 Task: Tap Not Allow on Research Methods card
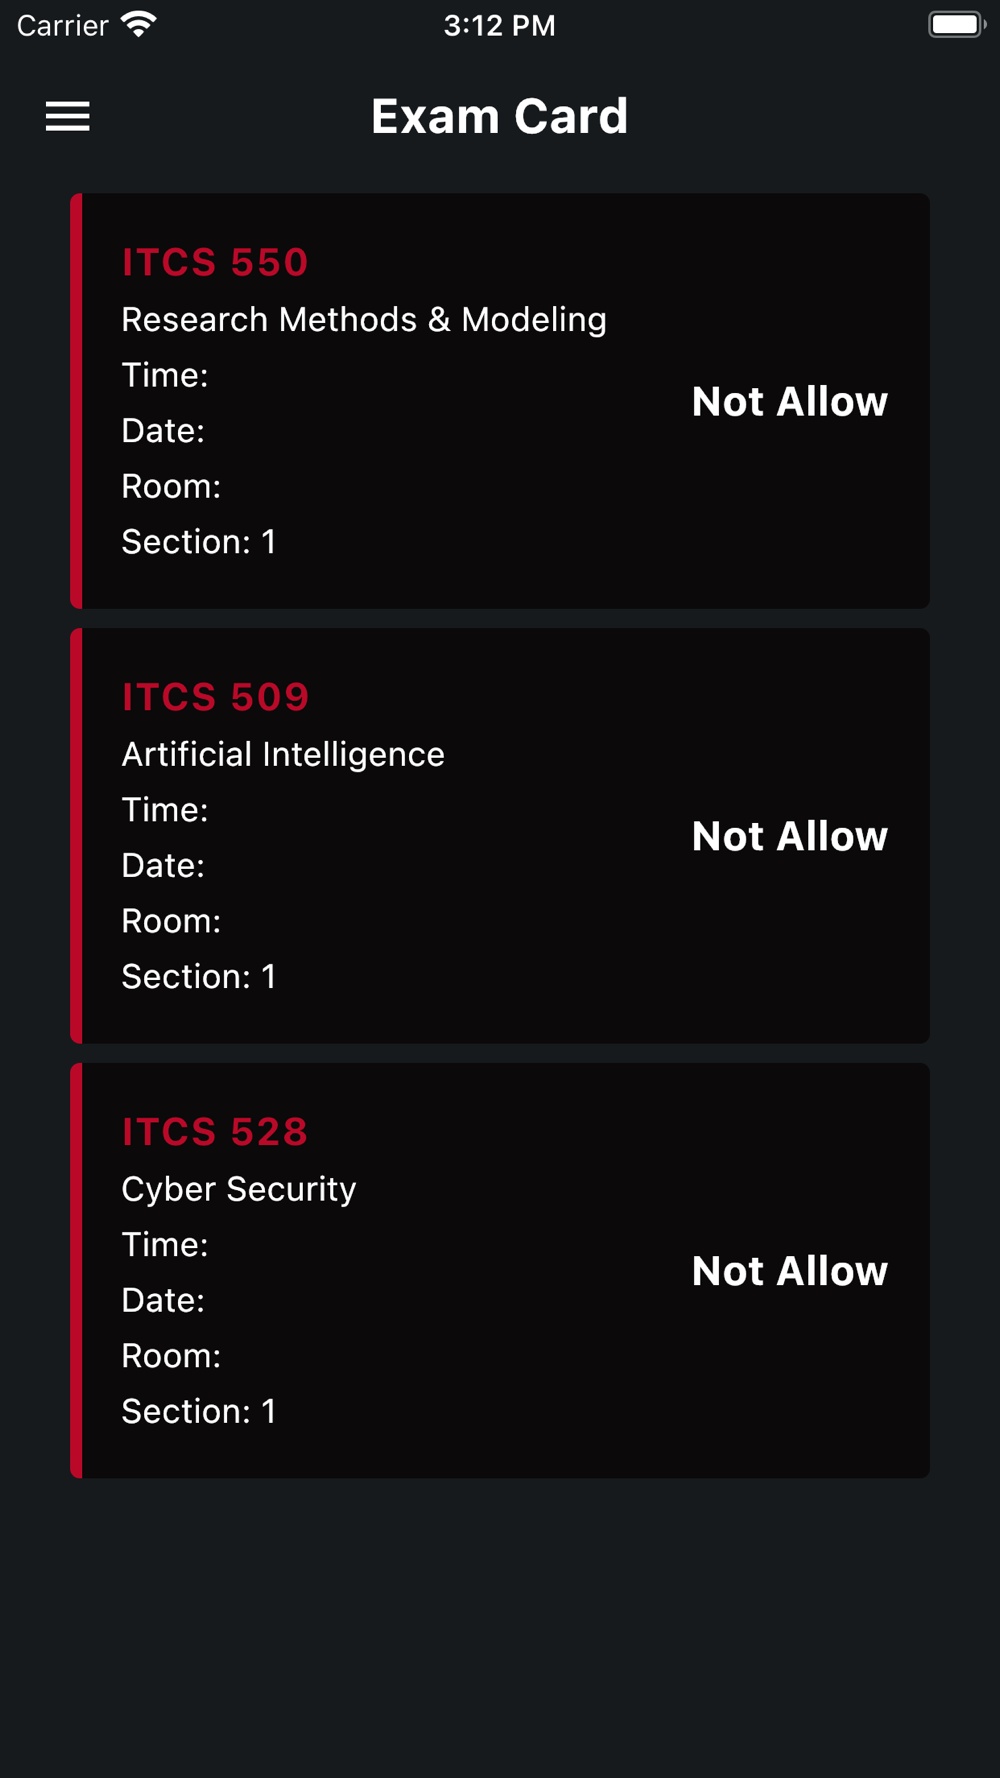[789, 402]
